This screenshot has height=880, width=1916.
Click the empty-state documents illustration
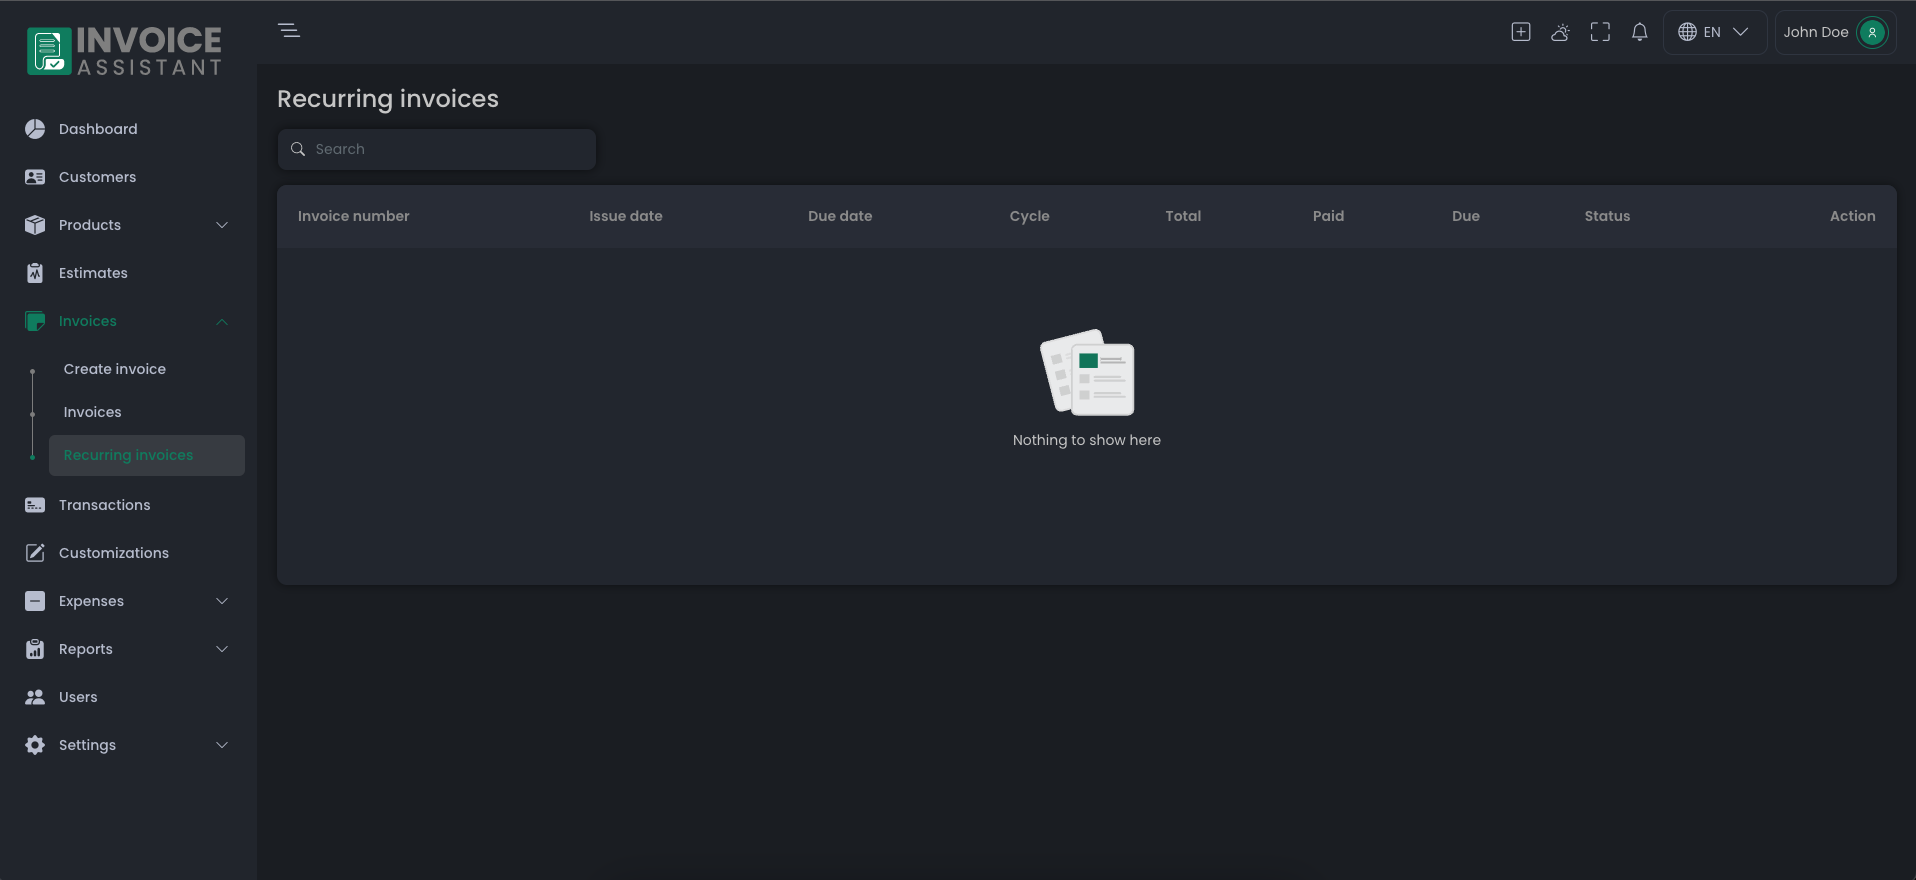(1087, 372)
